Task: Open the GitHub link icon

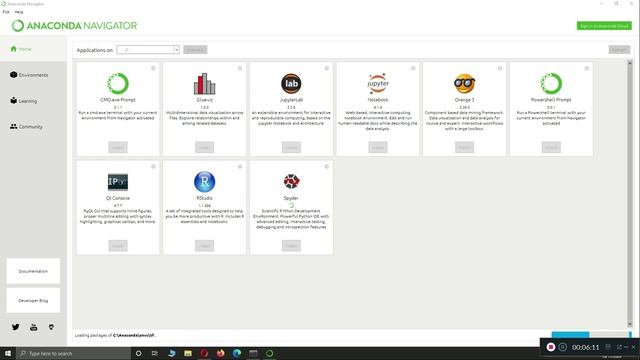Action: click(51, 327)
